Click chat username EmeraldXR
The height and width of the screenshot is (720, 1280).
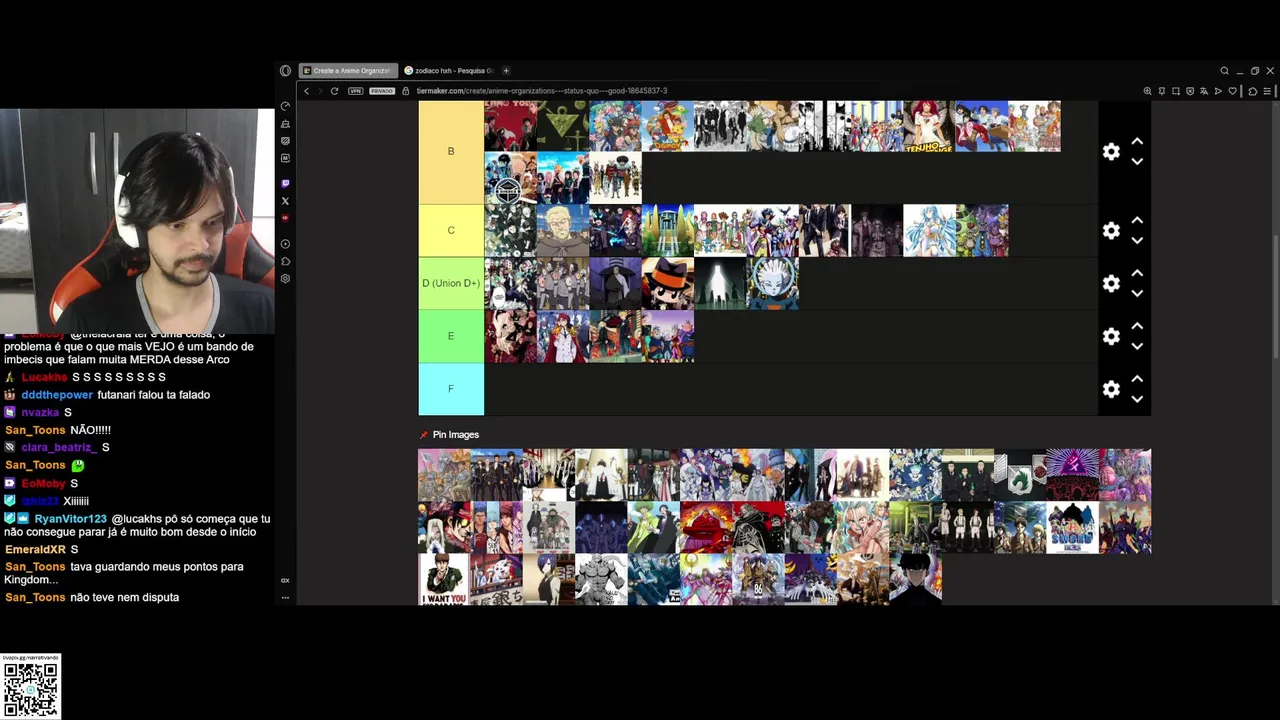coord(35,550)
